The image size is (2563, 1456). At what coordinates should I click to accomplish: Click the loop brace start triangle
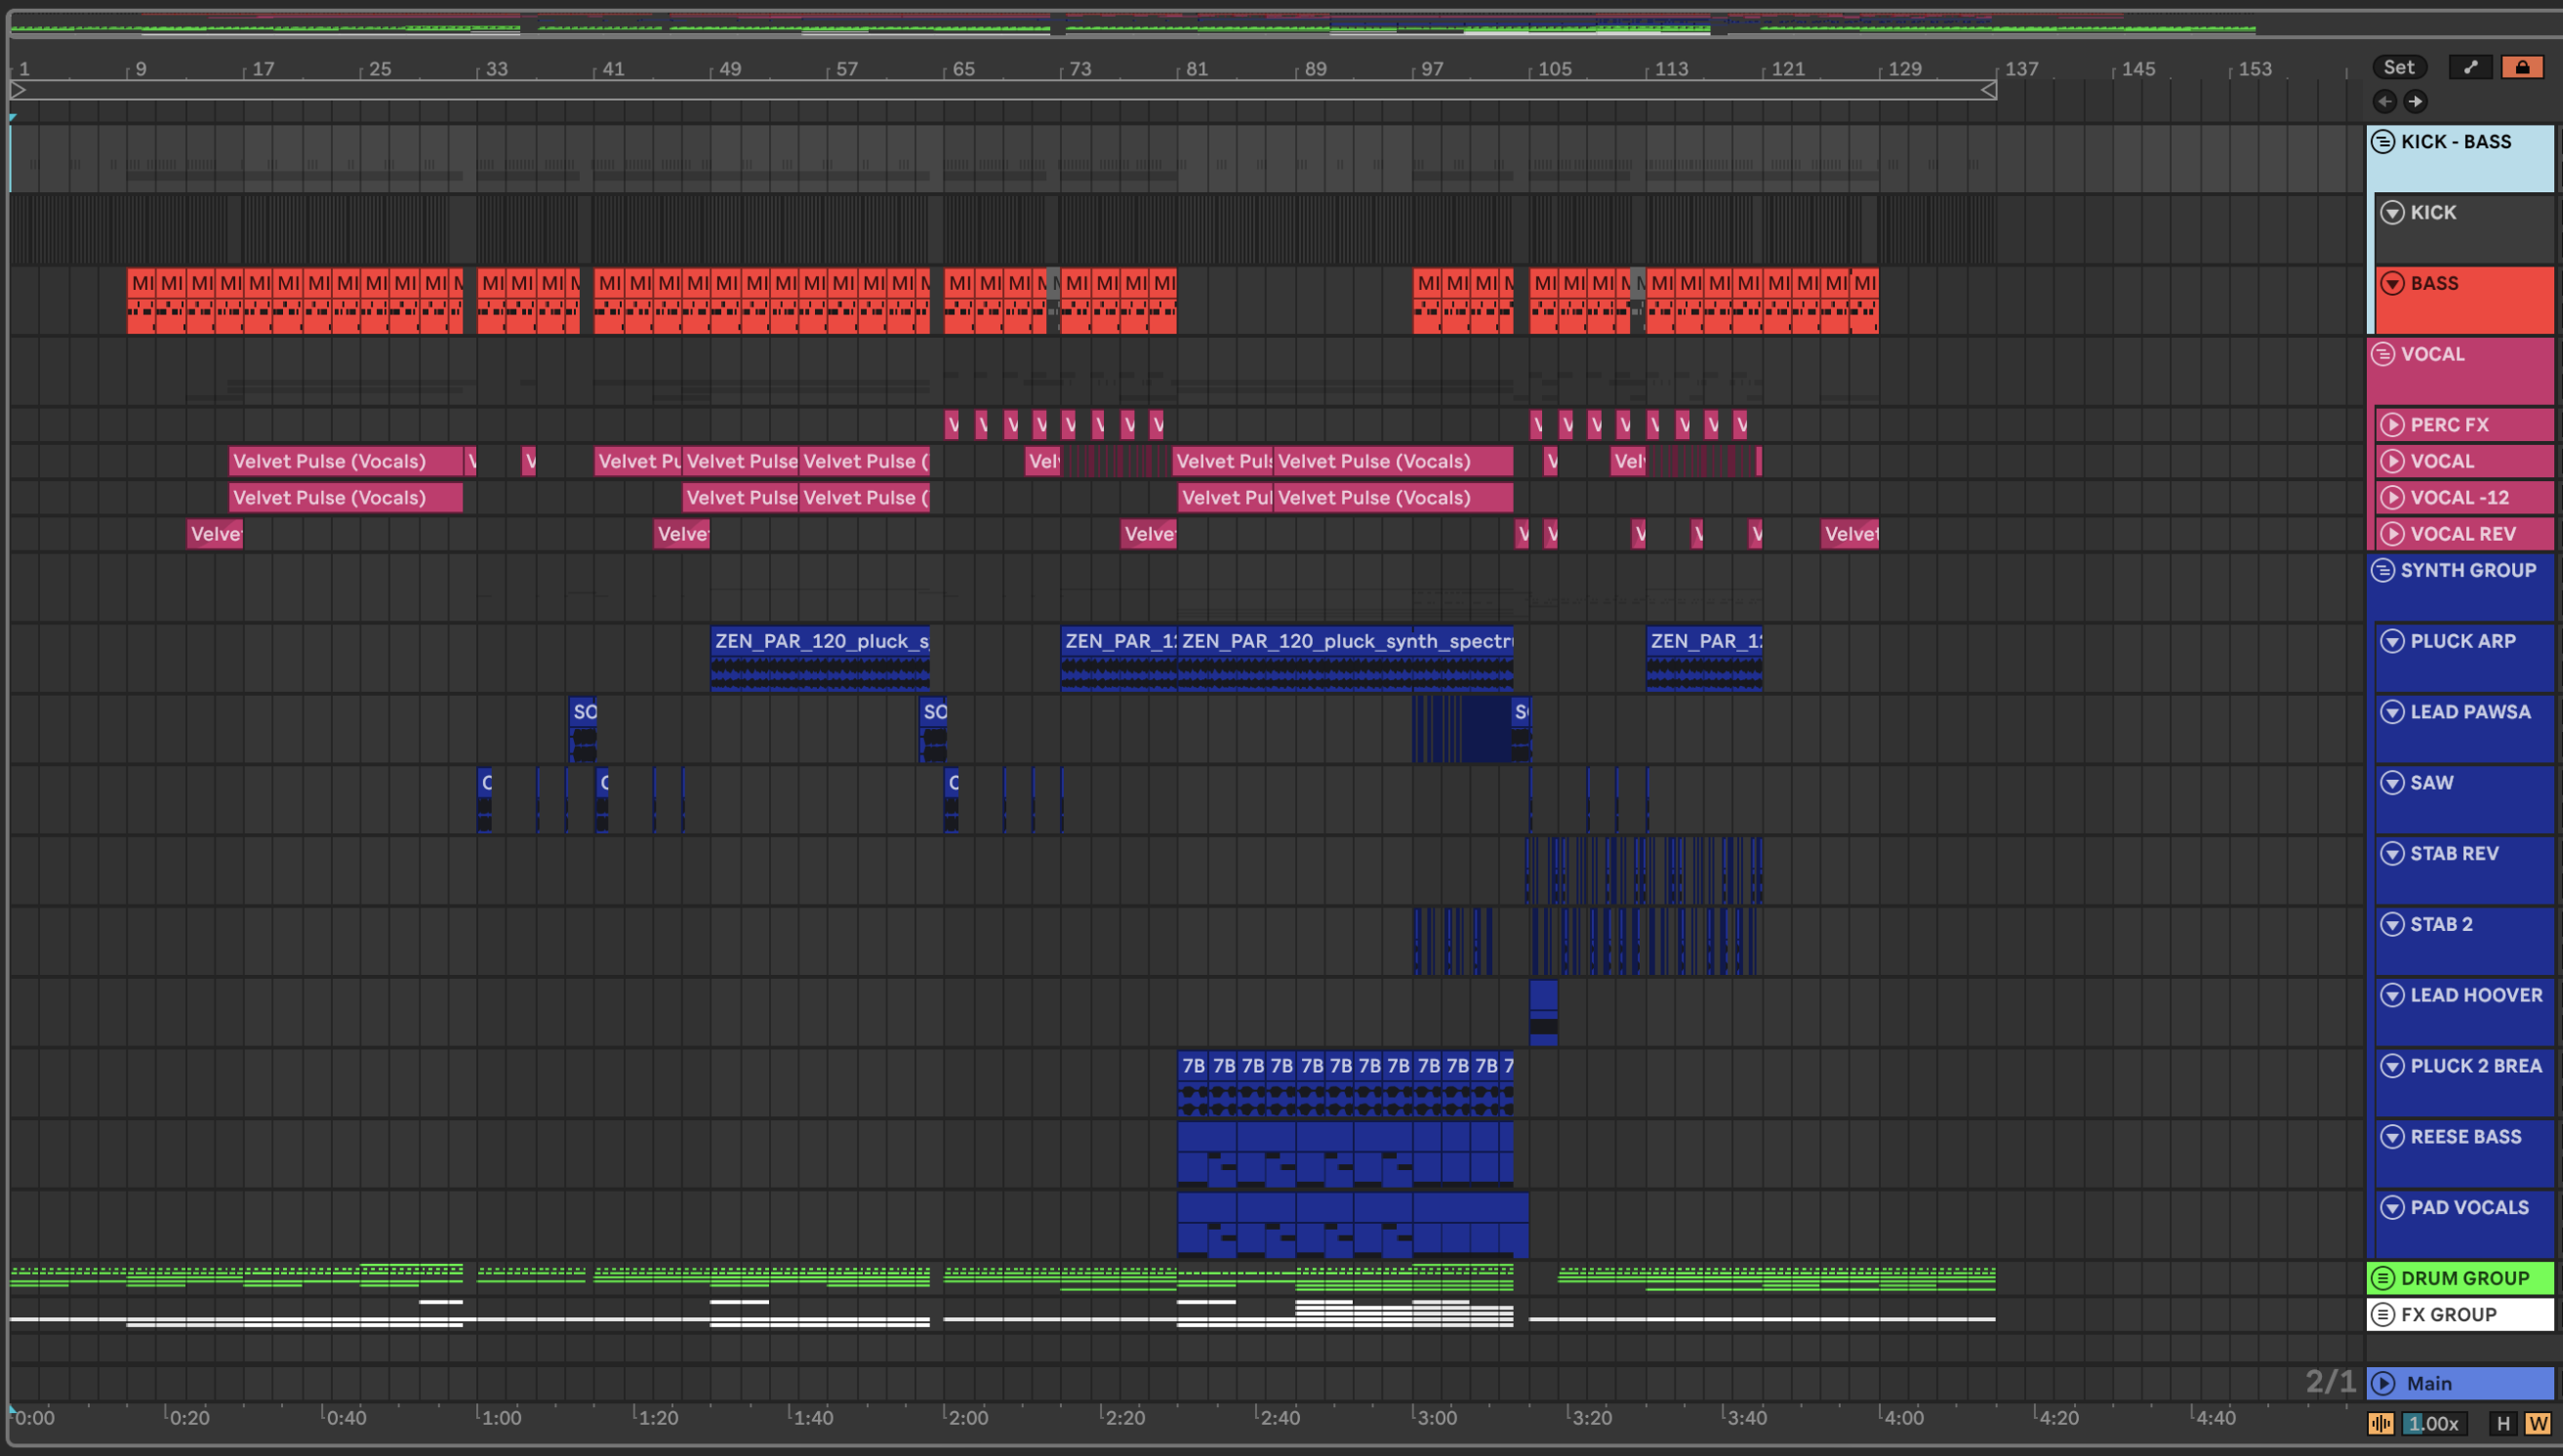click(18, 90)
